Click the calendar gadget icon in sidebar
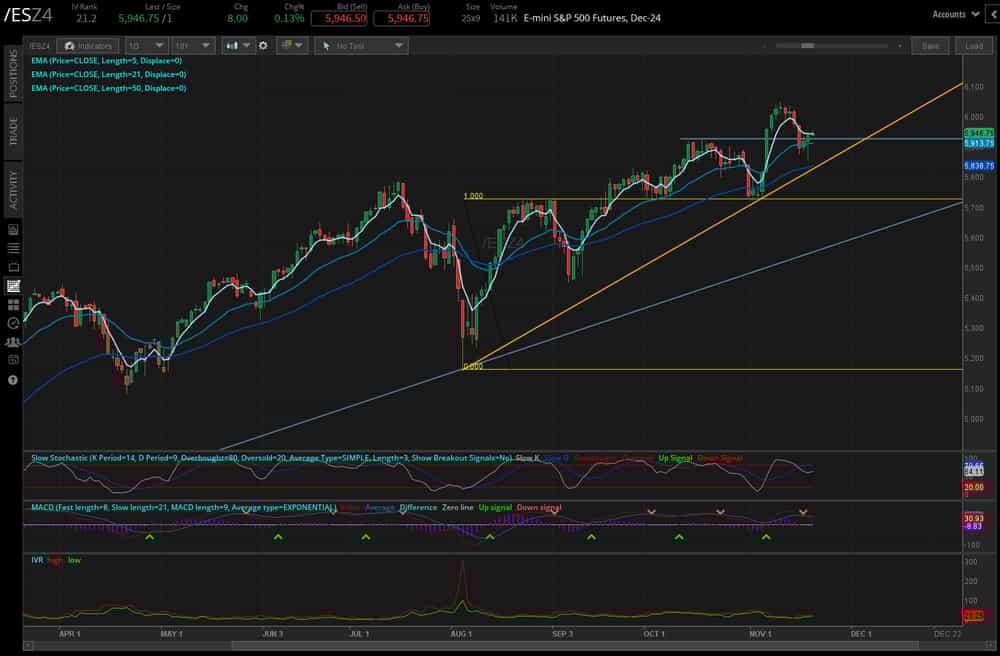The image size is (1000, 656). [x=13, y=360]
